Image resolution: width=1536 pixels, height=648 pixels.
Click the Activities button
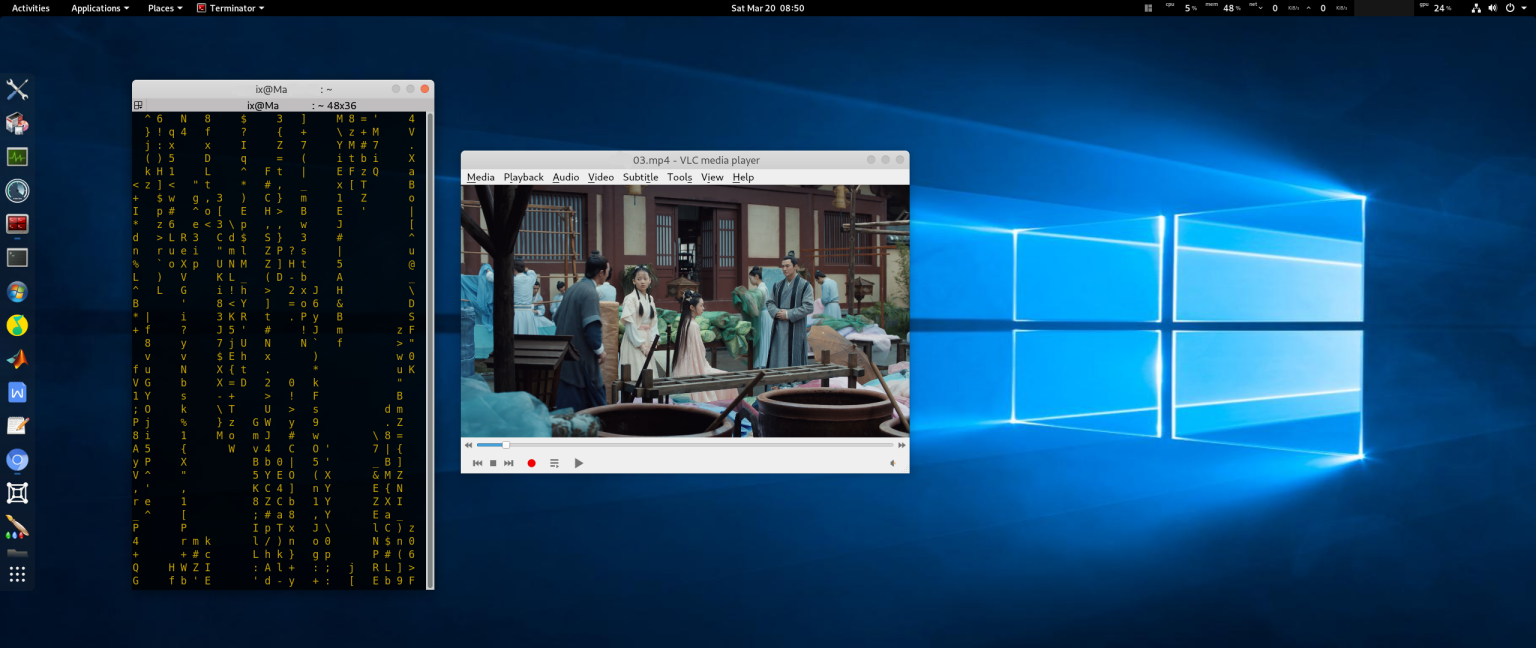click(x=30, y=8)
